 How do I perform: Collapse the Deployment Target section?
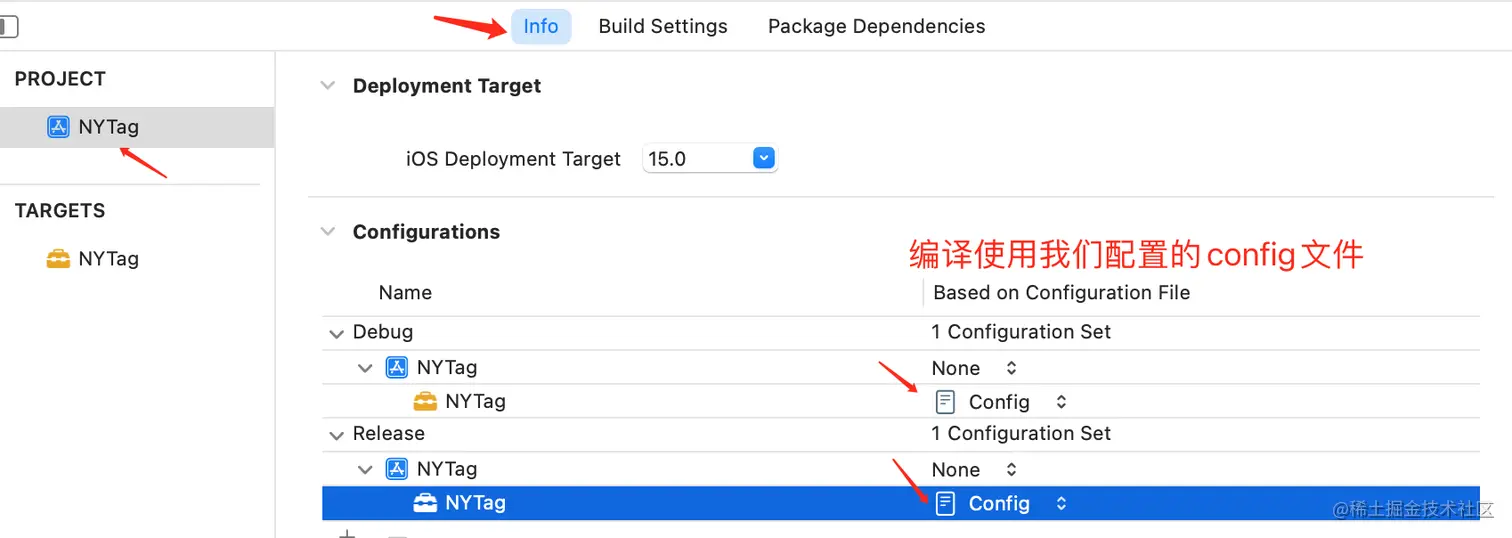pos(327,86)
